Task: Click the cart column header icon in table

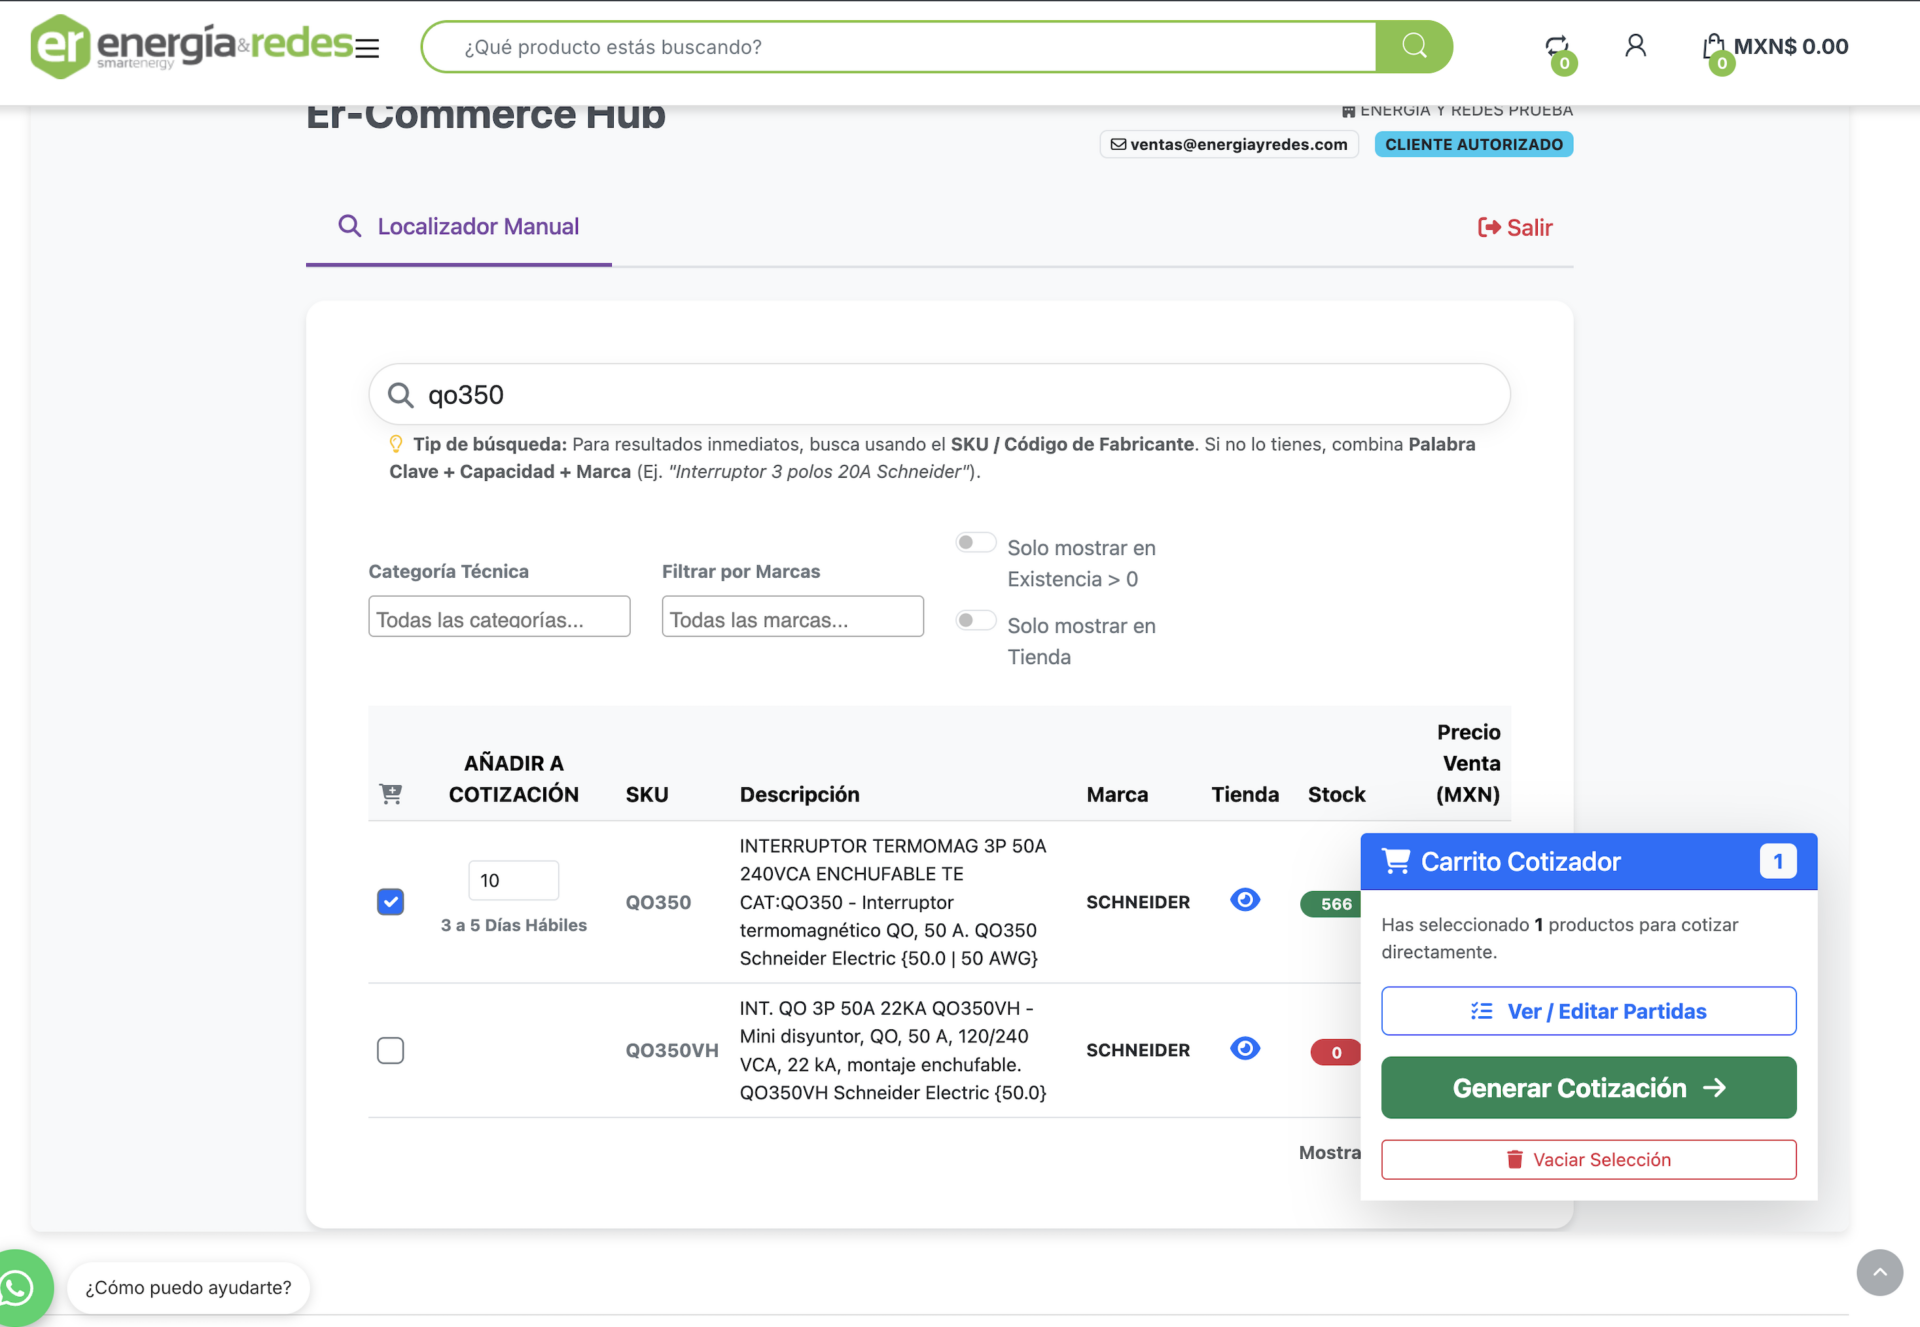Action: [x=391, y=794]
